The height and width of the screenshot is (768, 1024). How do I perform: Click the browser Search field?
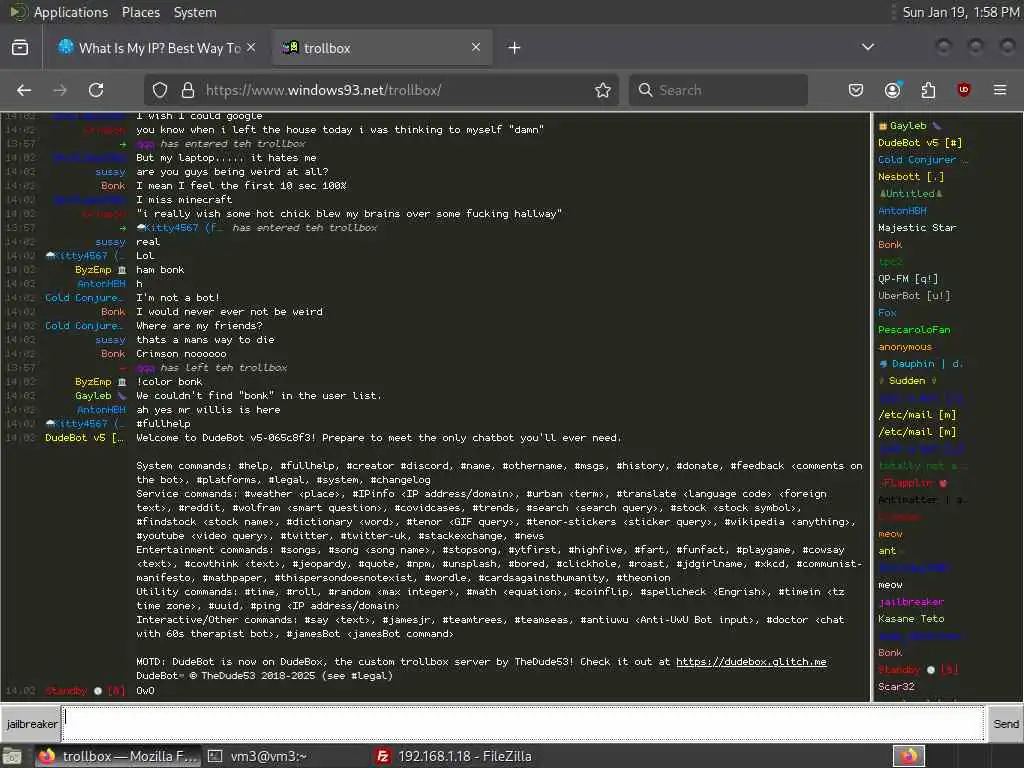tap(718, 90)
